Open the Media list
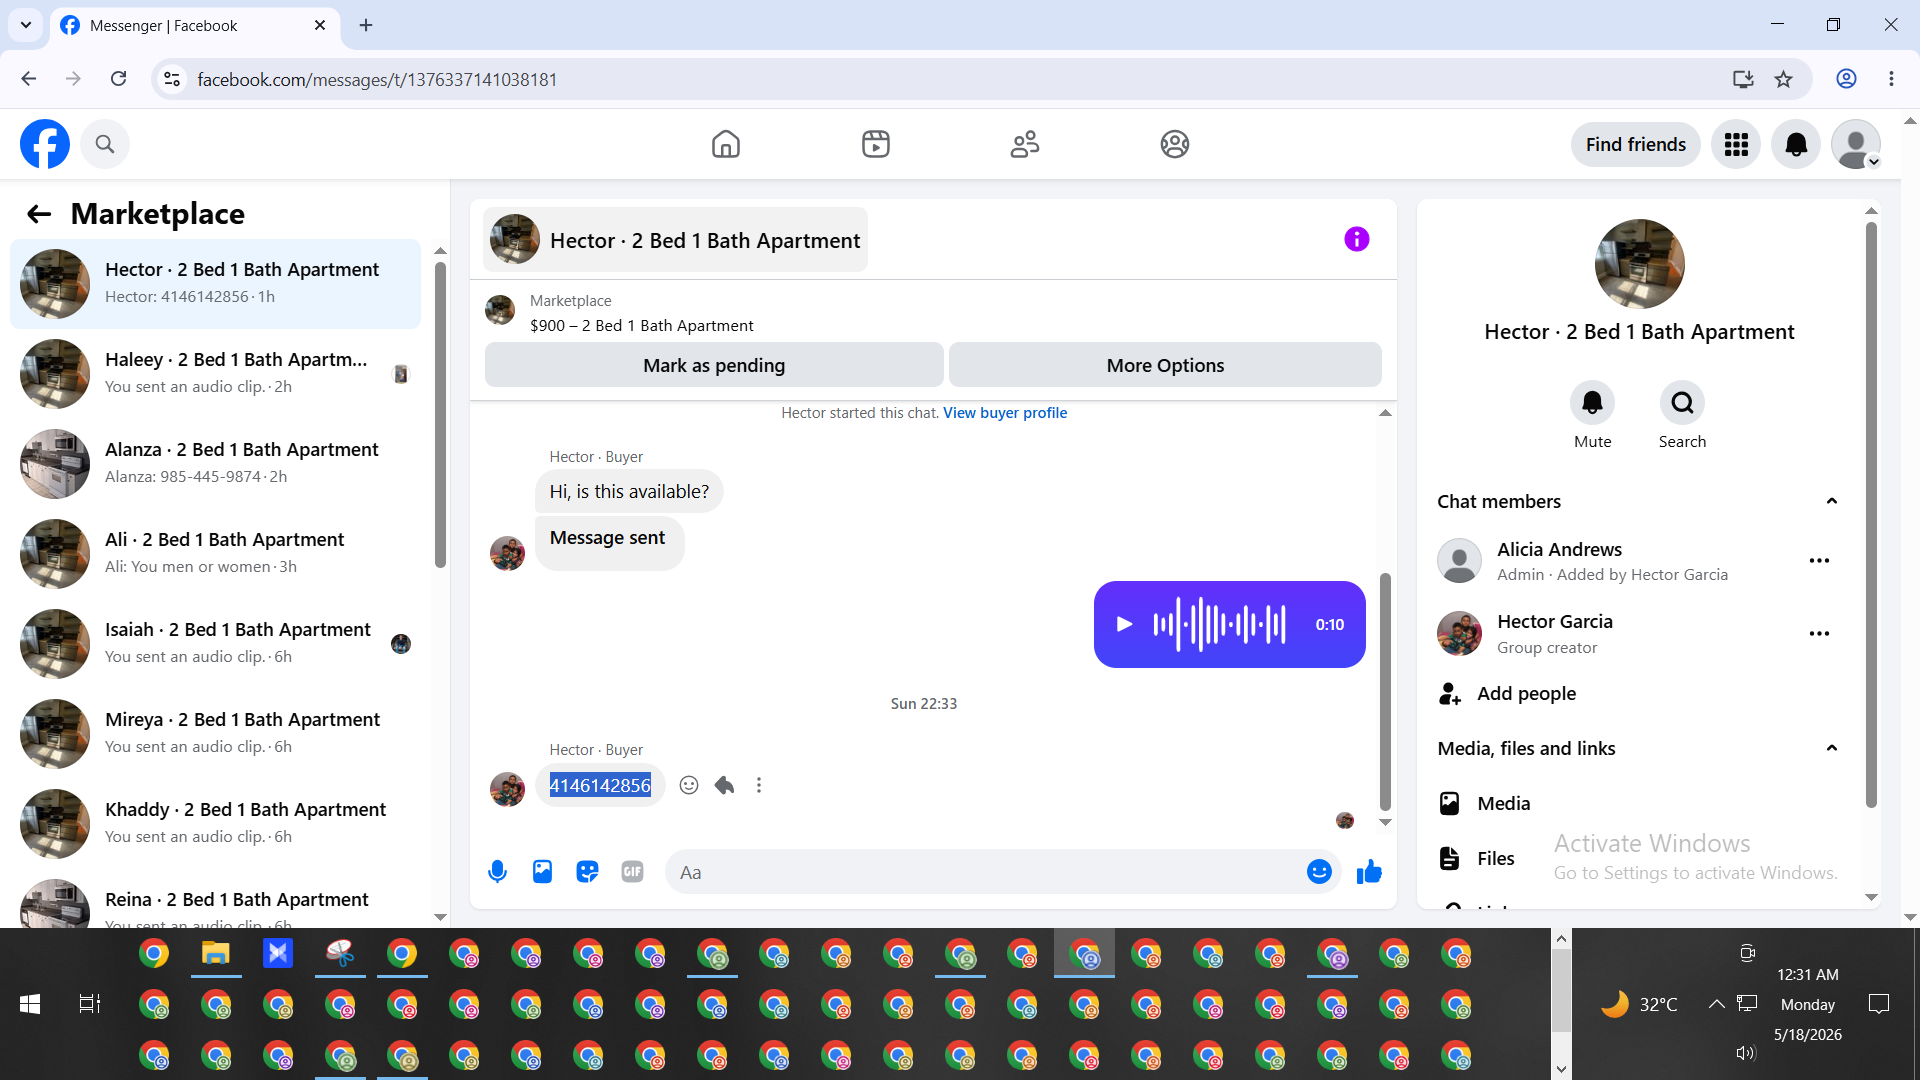 pos(1484,803)
